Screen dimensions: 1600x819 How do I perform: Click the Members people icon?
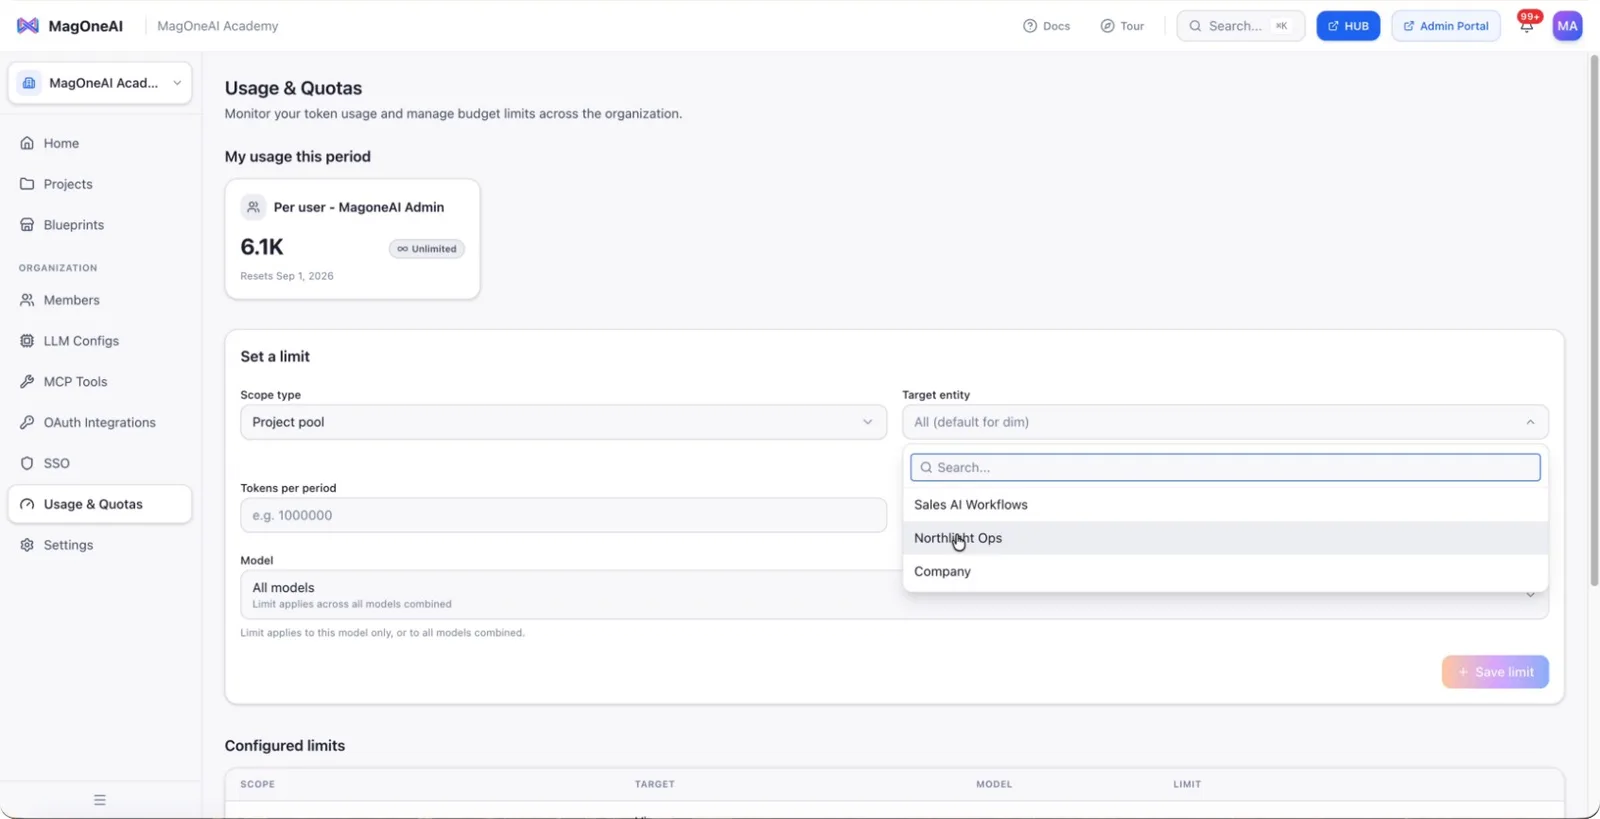tap(27, 300)
